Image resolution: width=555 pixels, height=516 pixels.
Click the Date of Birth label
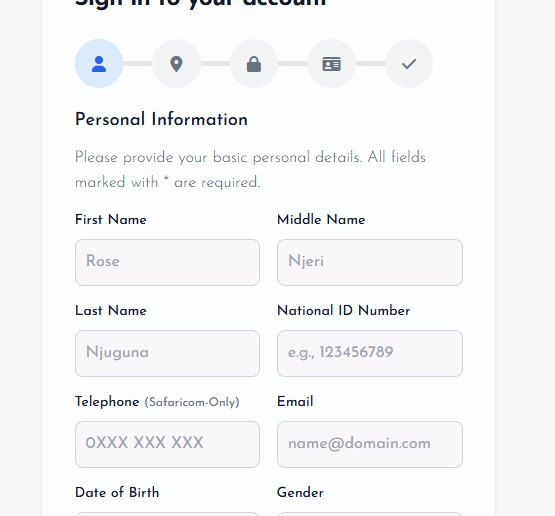click(x=117, y=492)
